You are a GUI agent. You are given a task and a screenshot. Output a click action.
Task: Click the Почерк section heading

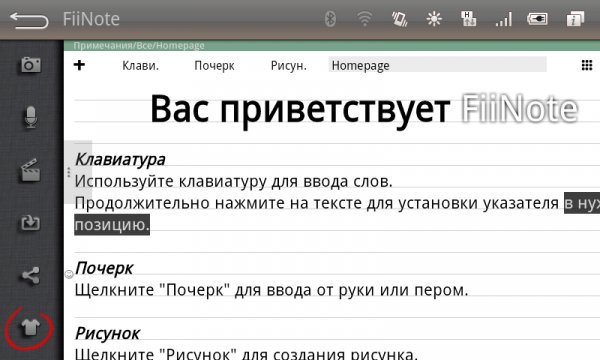click(104, 269)
